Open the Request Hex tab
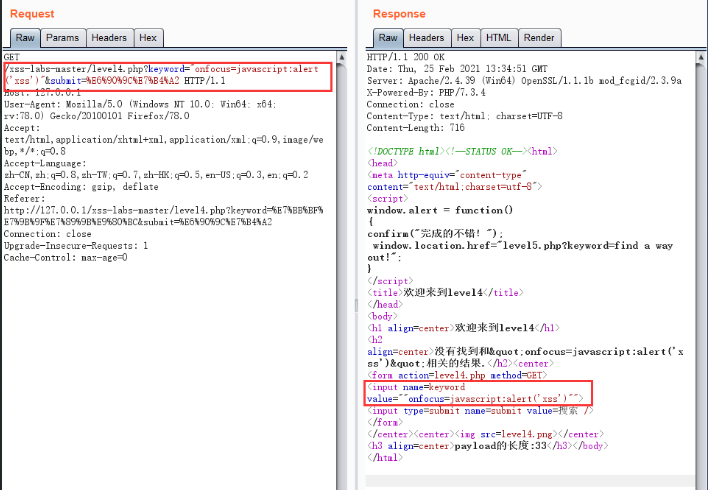Viewport: 710px width, 490px height. coord(148,38)
